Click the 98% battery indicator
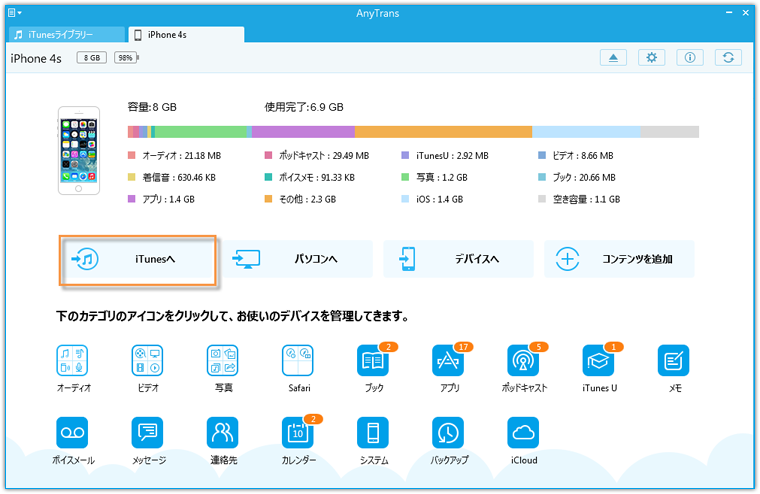Viewport: 760px width, 494px height. pyautogui.click(x=126, y=58)
